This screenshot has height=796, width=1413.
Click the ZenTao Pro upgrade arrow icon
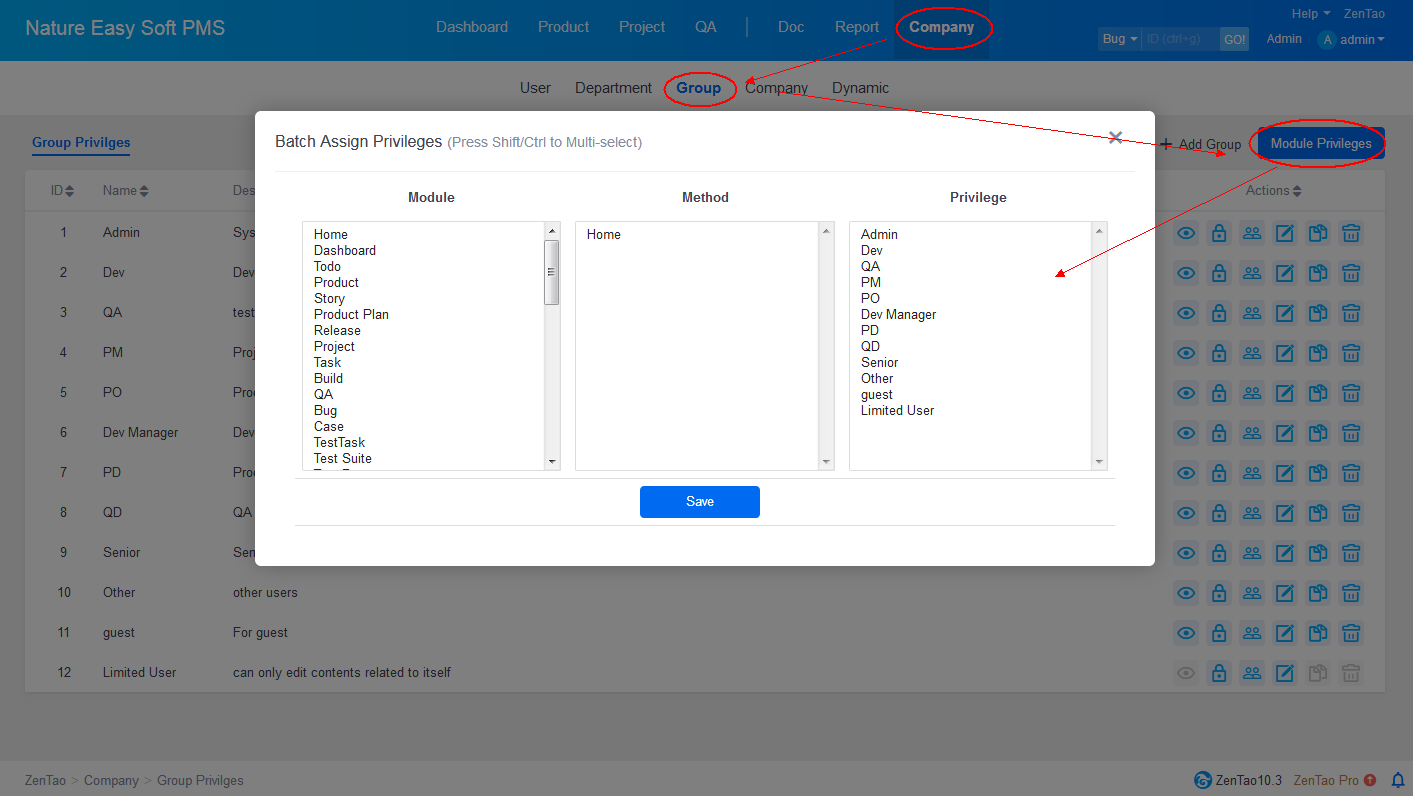coord(1370,780)
